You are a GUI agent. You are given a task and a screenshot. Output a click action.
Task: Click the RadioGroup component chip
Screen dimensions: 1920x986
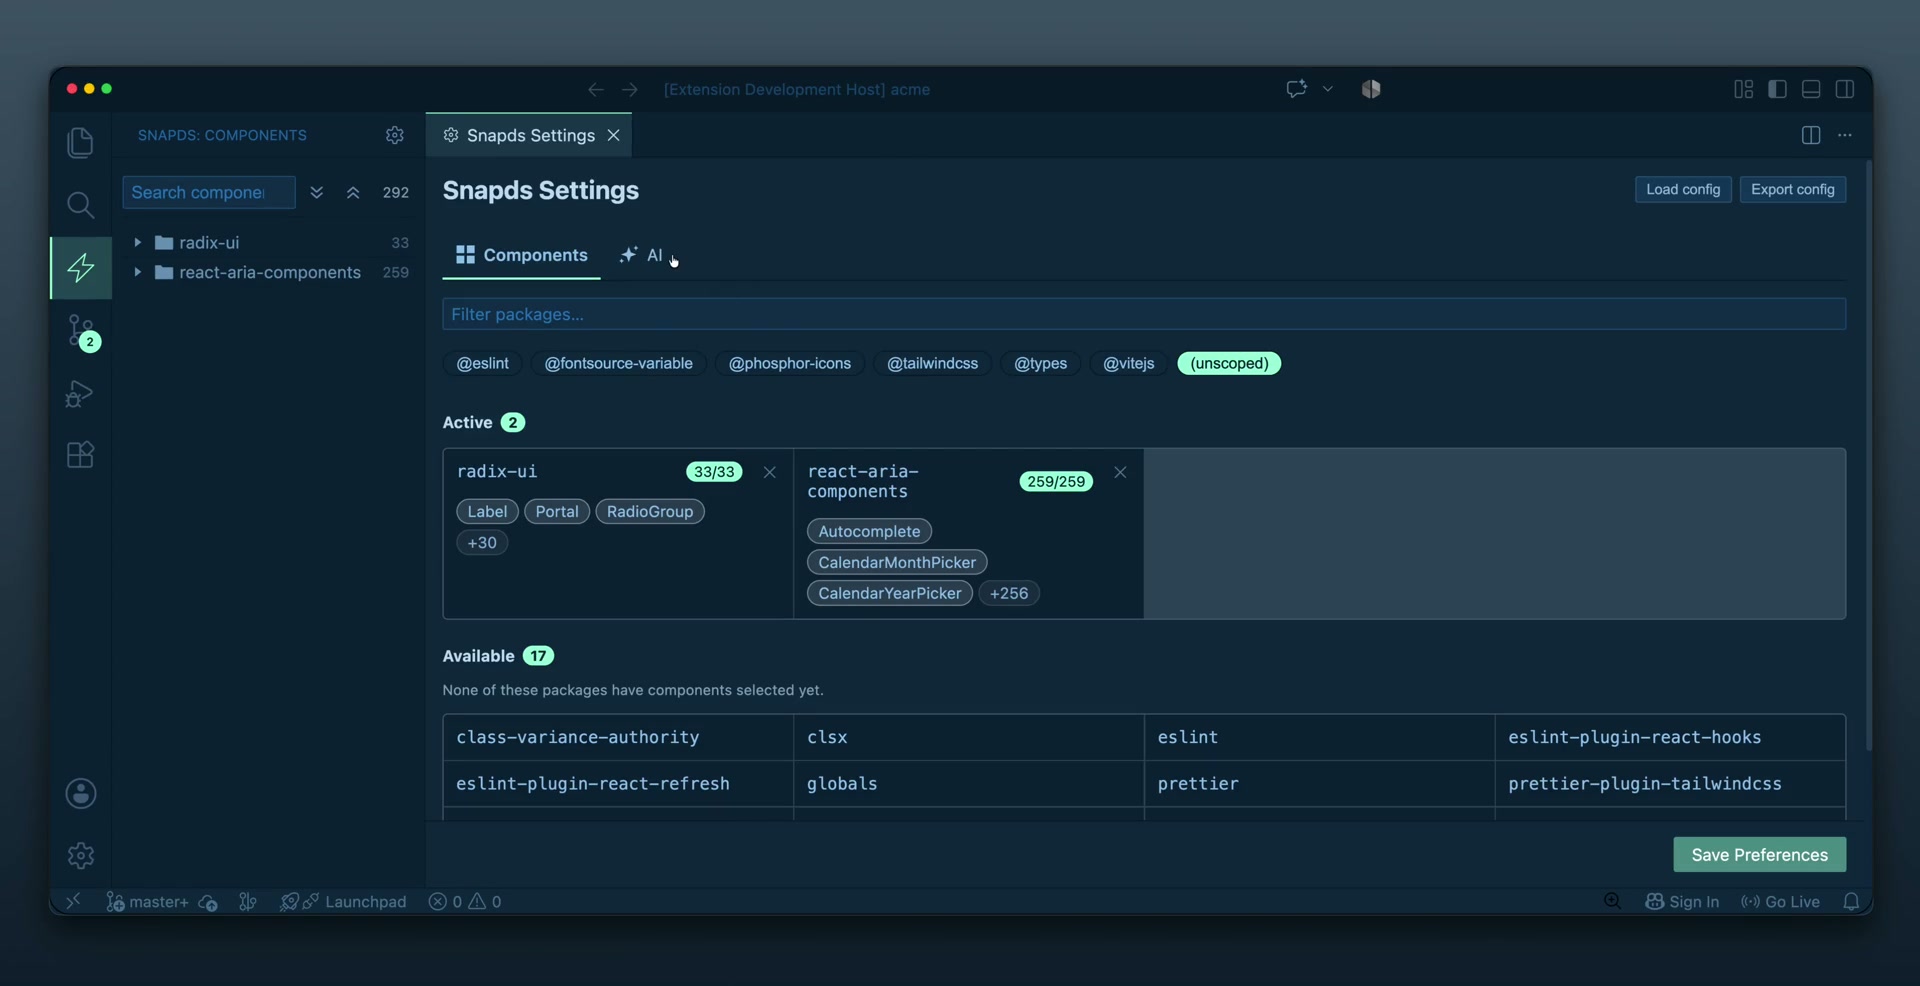pyautogui.click(x=650, y=511)
